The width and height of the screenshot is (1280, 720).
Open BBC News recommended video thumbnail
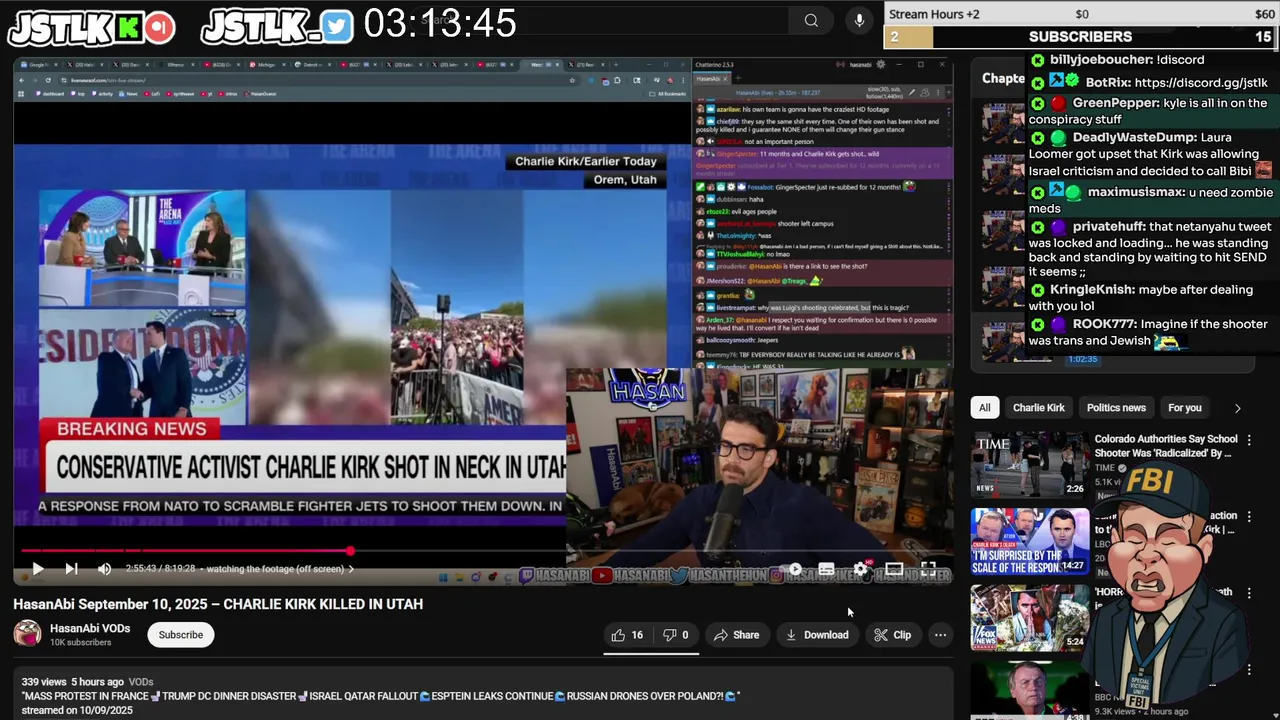click(x=1030, y=691)
